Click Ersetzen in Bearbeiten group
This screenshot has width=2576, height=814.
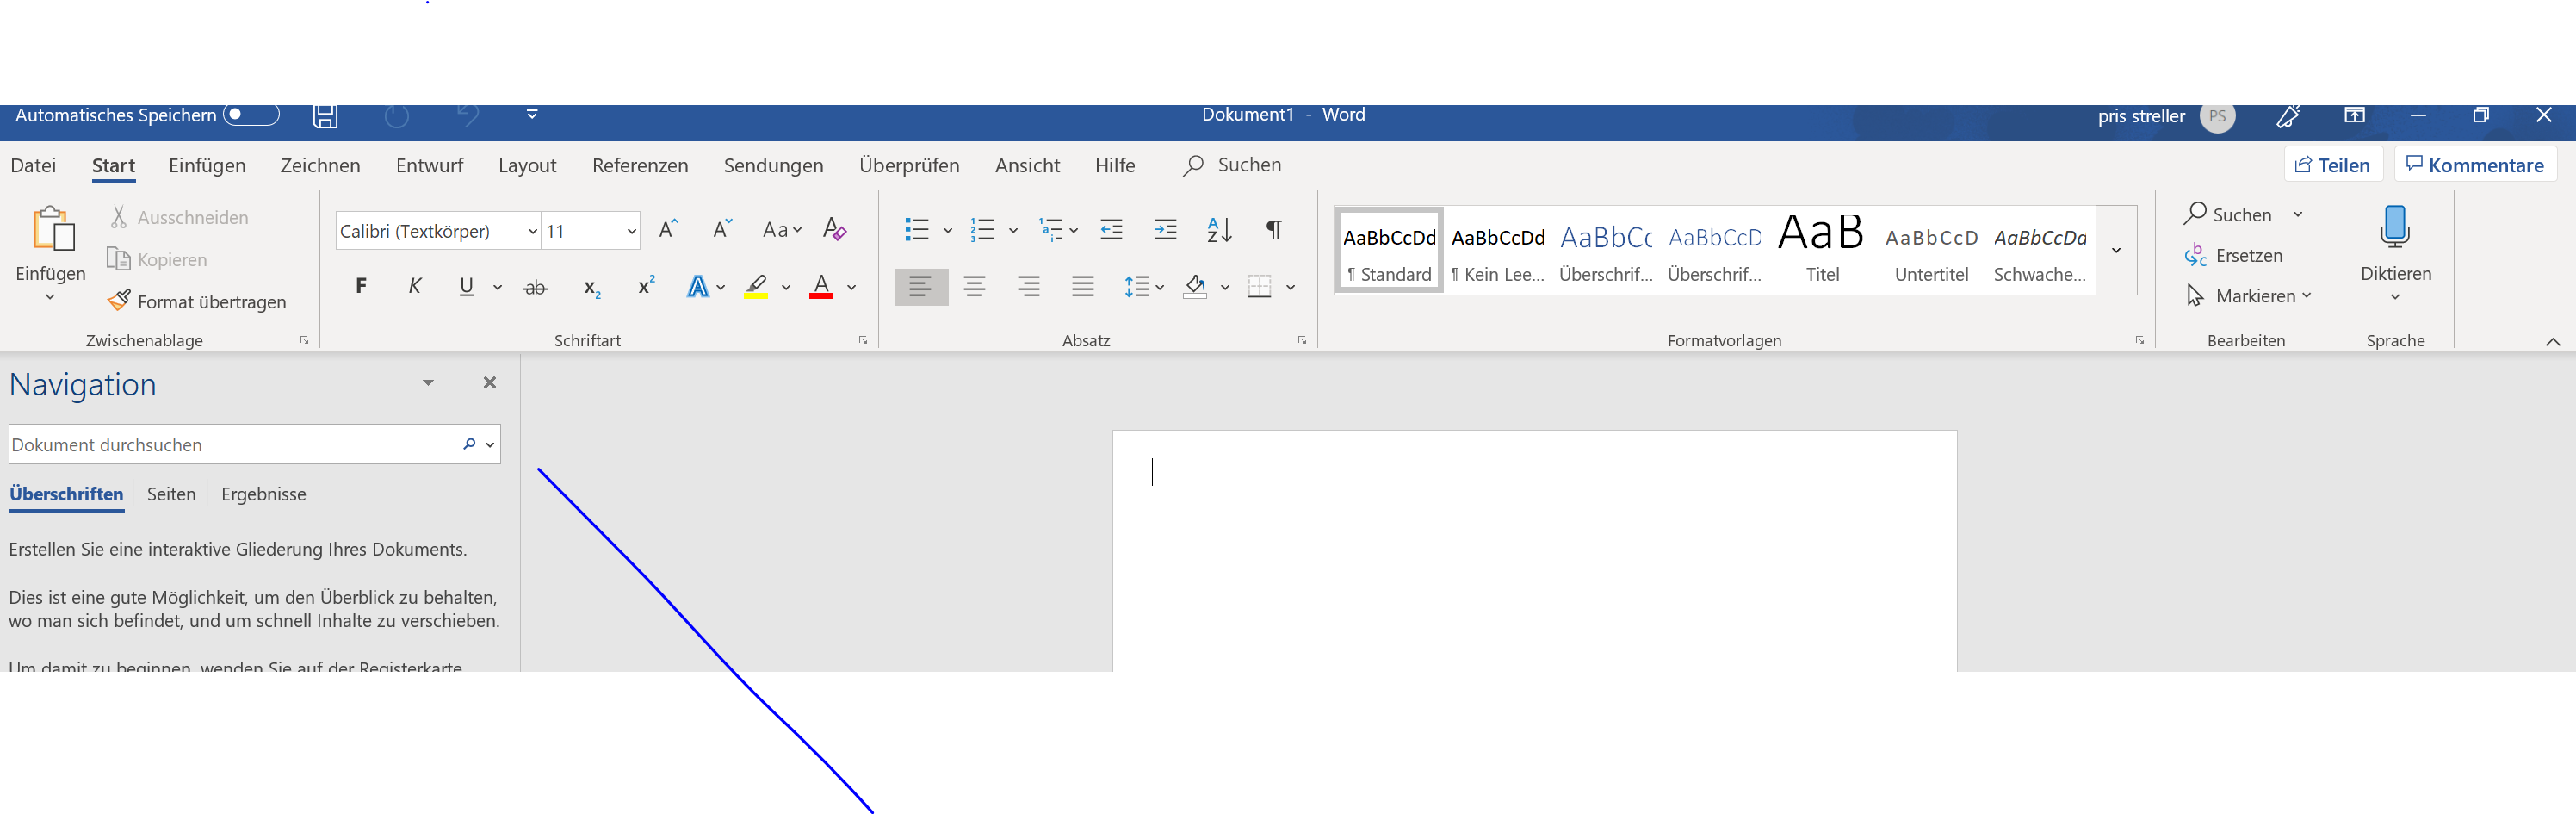(x=2234, y=255)
